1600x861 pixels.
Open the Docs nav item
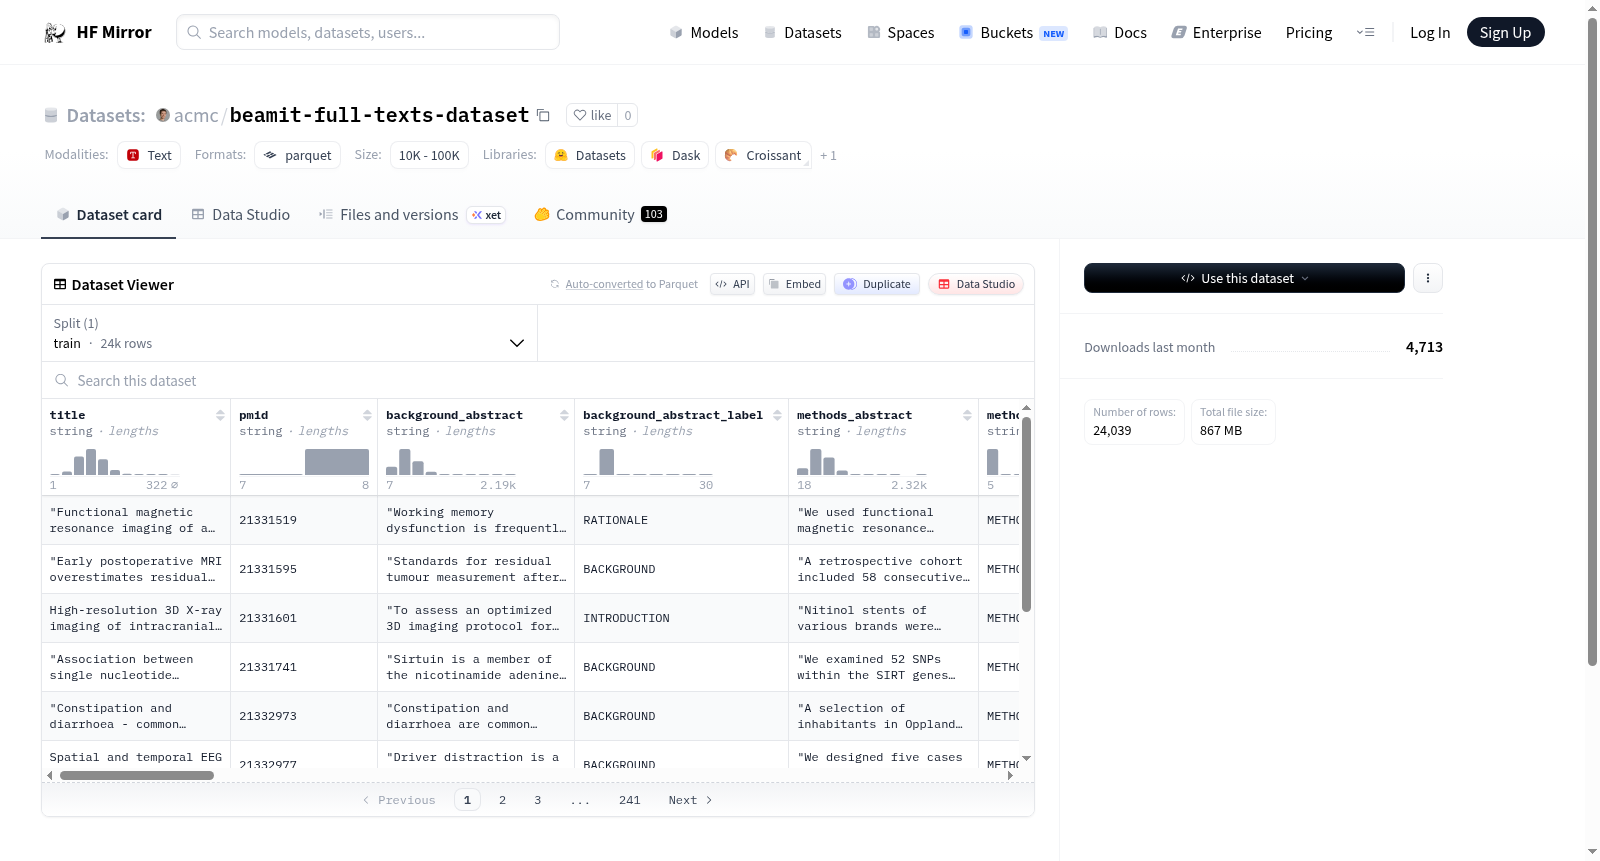[x=1120, y=33]
